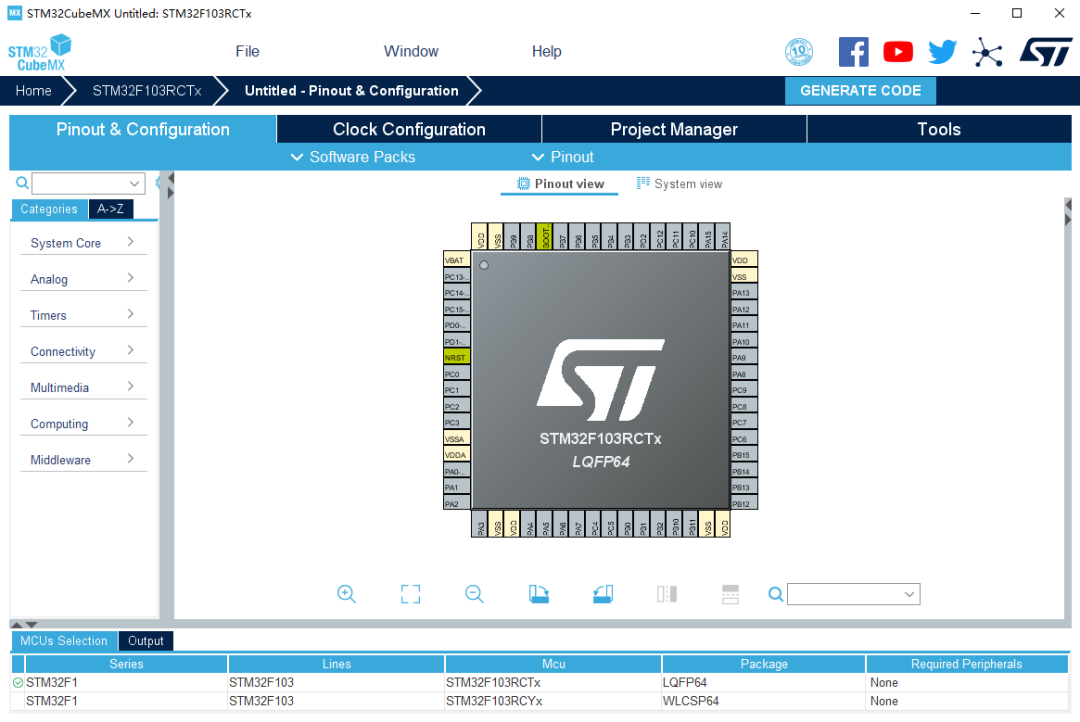
Task: Click the pin search magnifier icon
Action: click(x=776, y=594)
